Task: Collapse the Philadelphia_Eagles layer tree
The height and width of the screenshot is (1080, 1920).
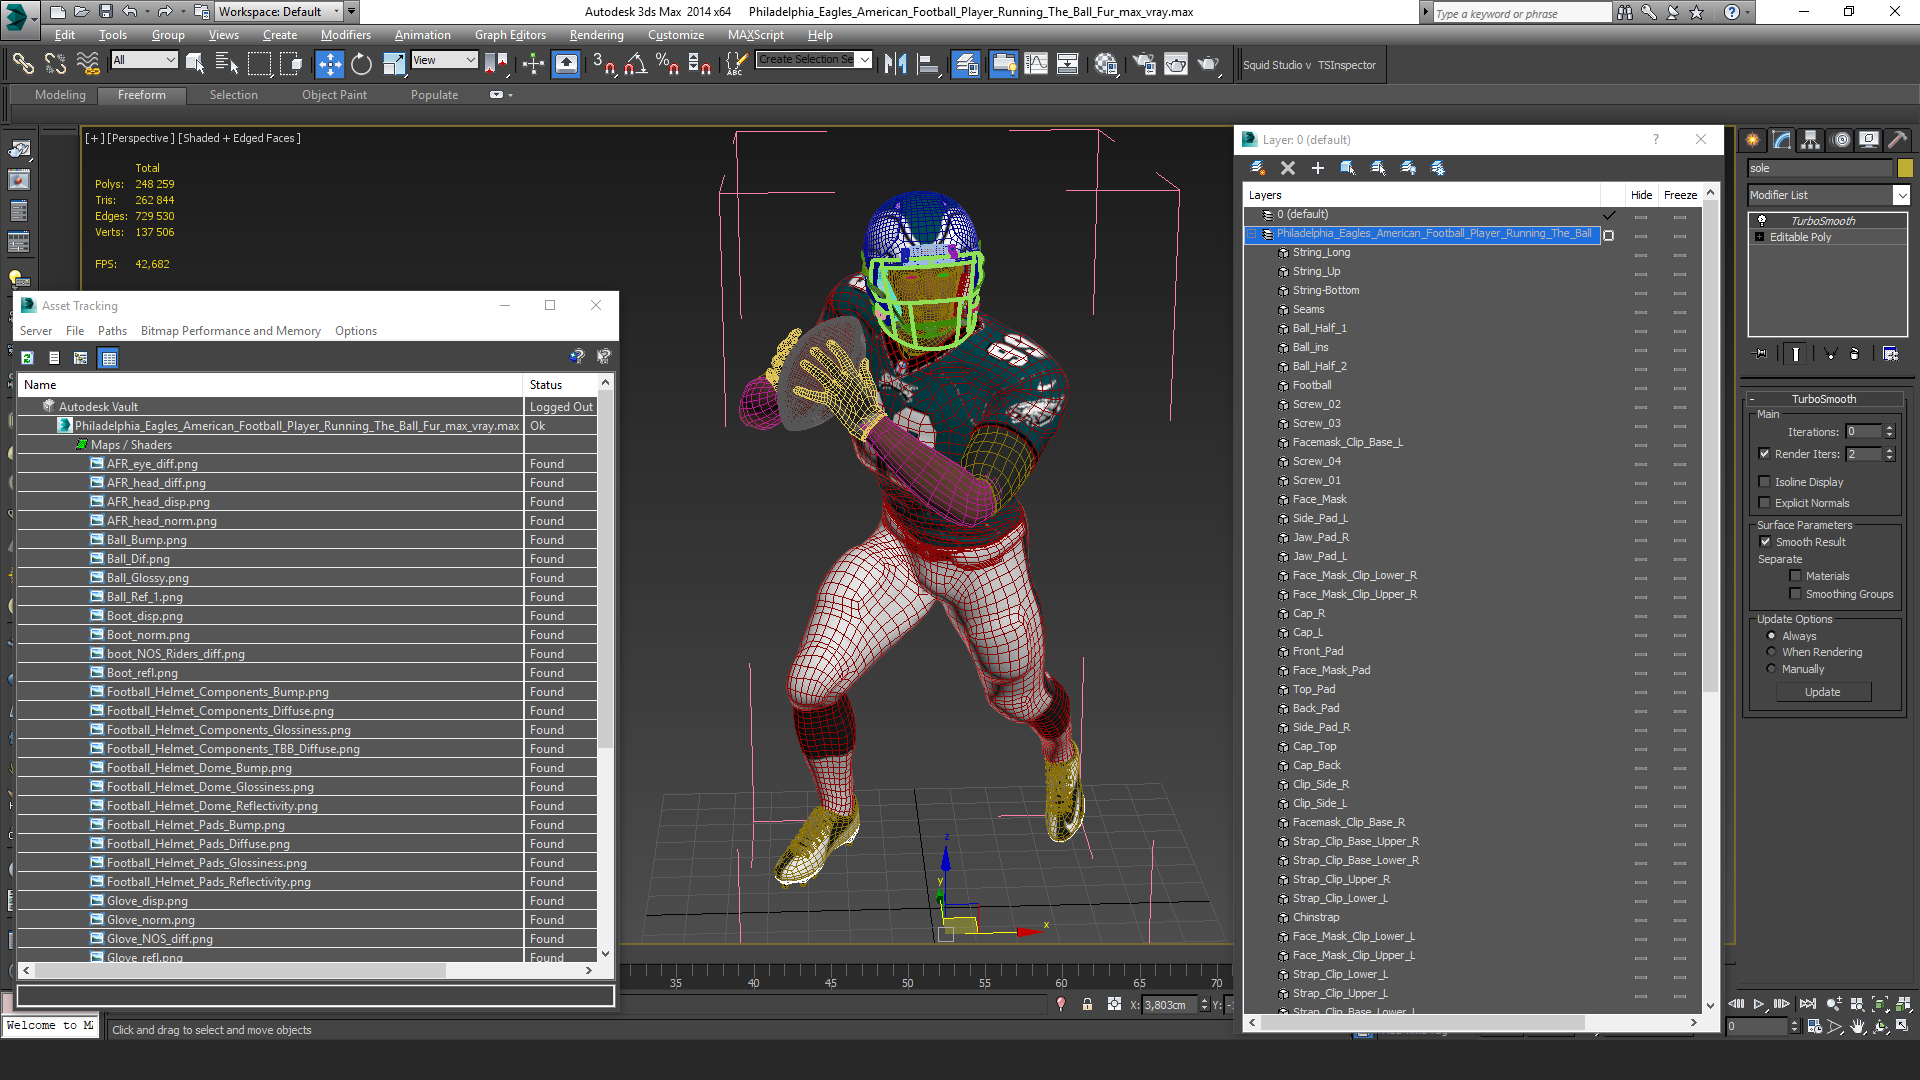Action: tap(1251, 234)
